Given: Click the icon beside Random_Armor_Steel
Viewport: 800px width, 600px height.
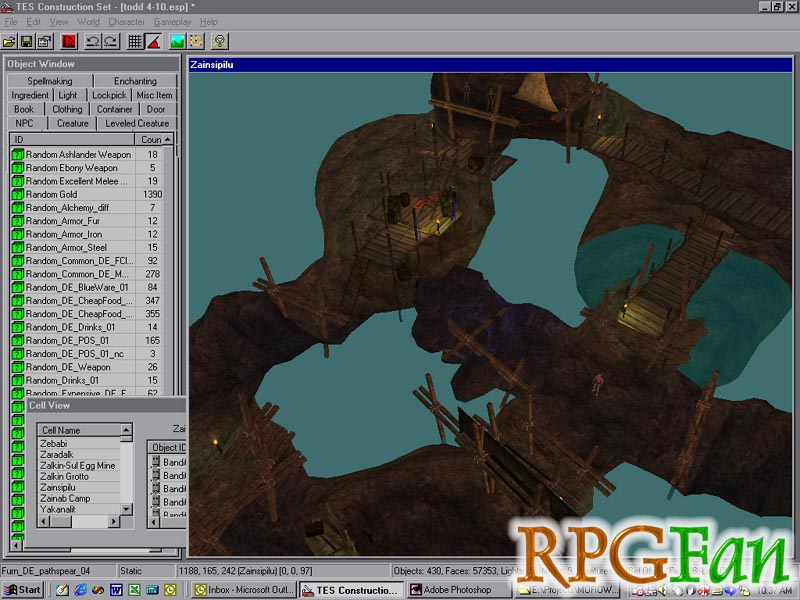Looking at the screenshot, I should (x=18, y=247).
